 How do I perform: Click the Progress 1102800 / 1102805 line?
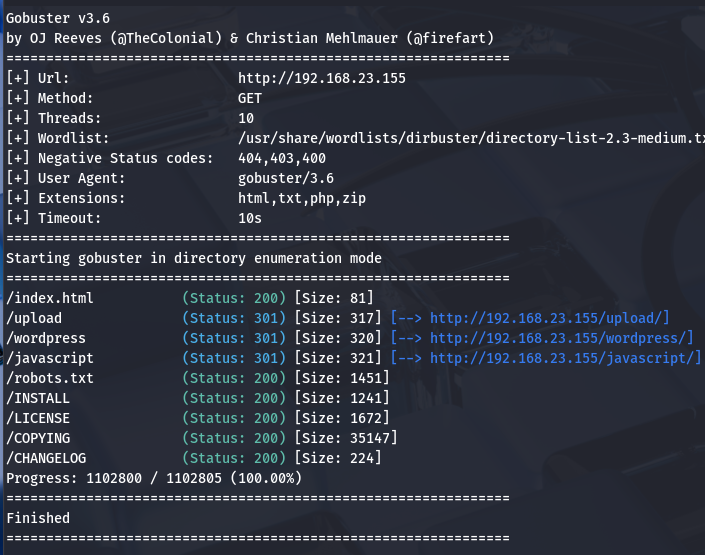pyautogui.click(x=154, y=478)
